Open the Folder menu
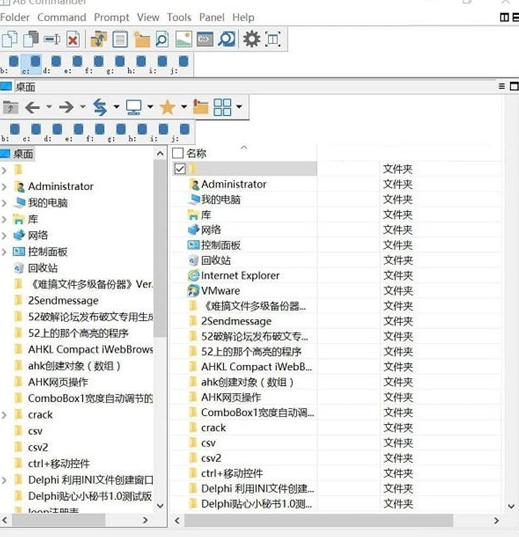 pyautogui.click(x=15, y=17)
